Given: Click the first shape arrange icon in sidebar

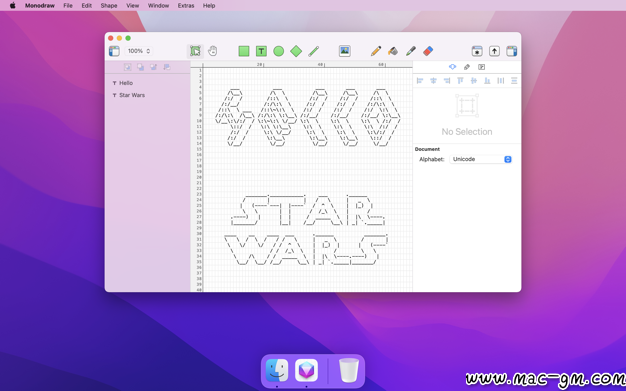Looking at the screenshot, I should 127,67.
